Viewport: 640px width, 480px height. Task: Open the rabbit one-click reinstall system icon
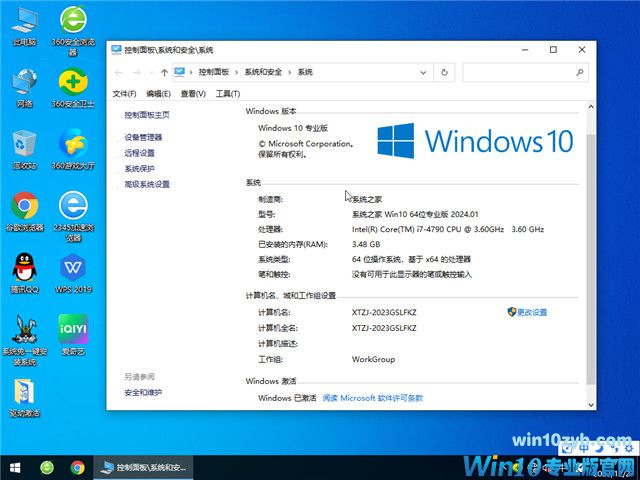(x=24, y=340)
